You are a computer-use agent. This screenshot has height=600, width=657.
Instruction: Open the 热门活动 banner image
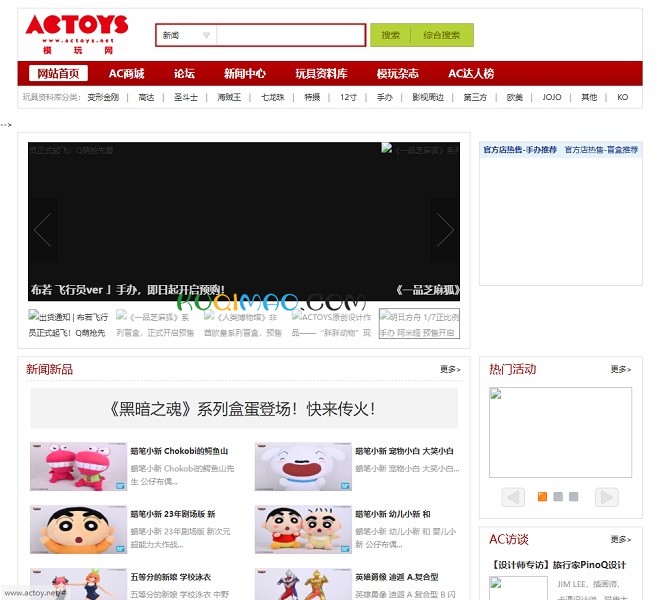560,432
